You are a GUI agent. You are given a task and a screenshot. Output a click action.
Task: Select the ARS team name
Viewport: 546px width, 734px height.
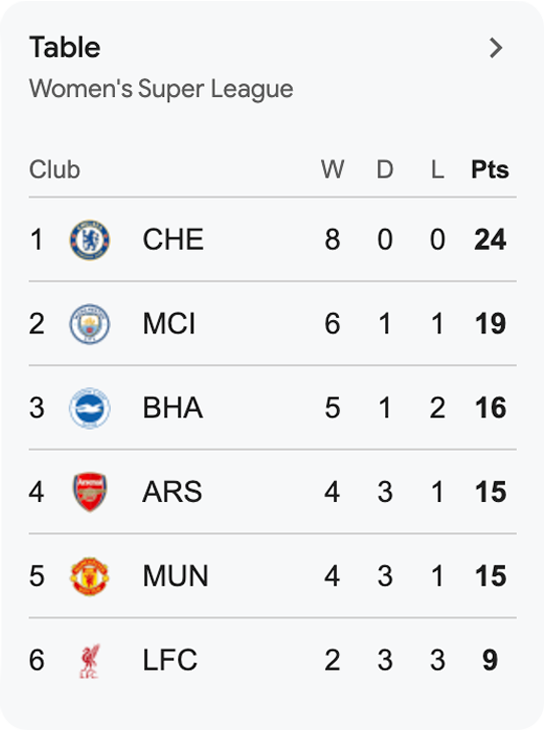click(172, 492)
